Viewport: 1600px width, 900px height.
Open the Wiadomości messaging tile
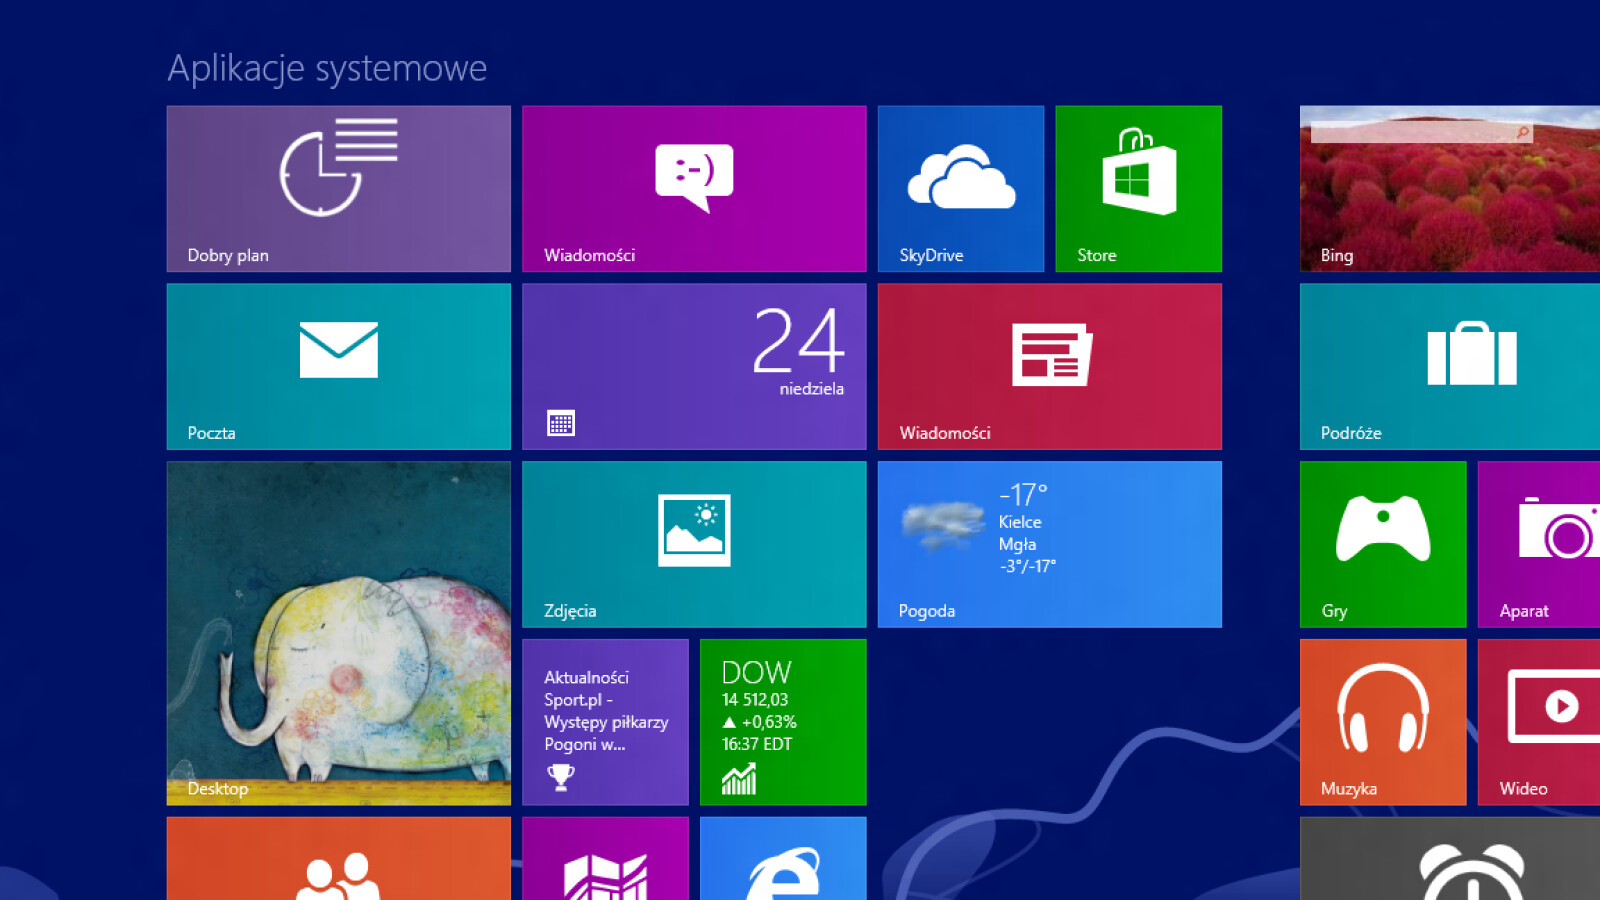(693, 188)
